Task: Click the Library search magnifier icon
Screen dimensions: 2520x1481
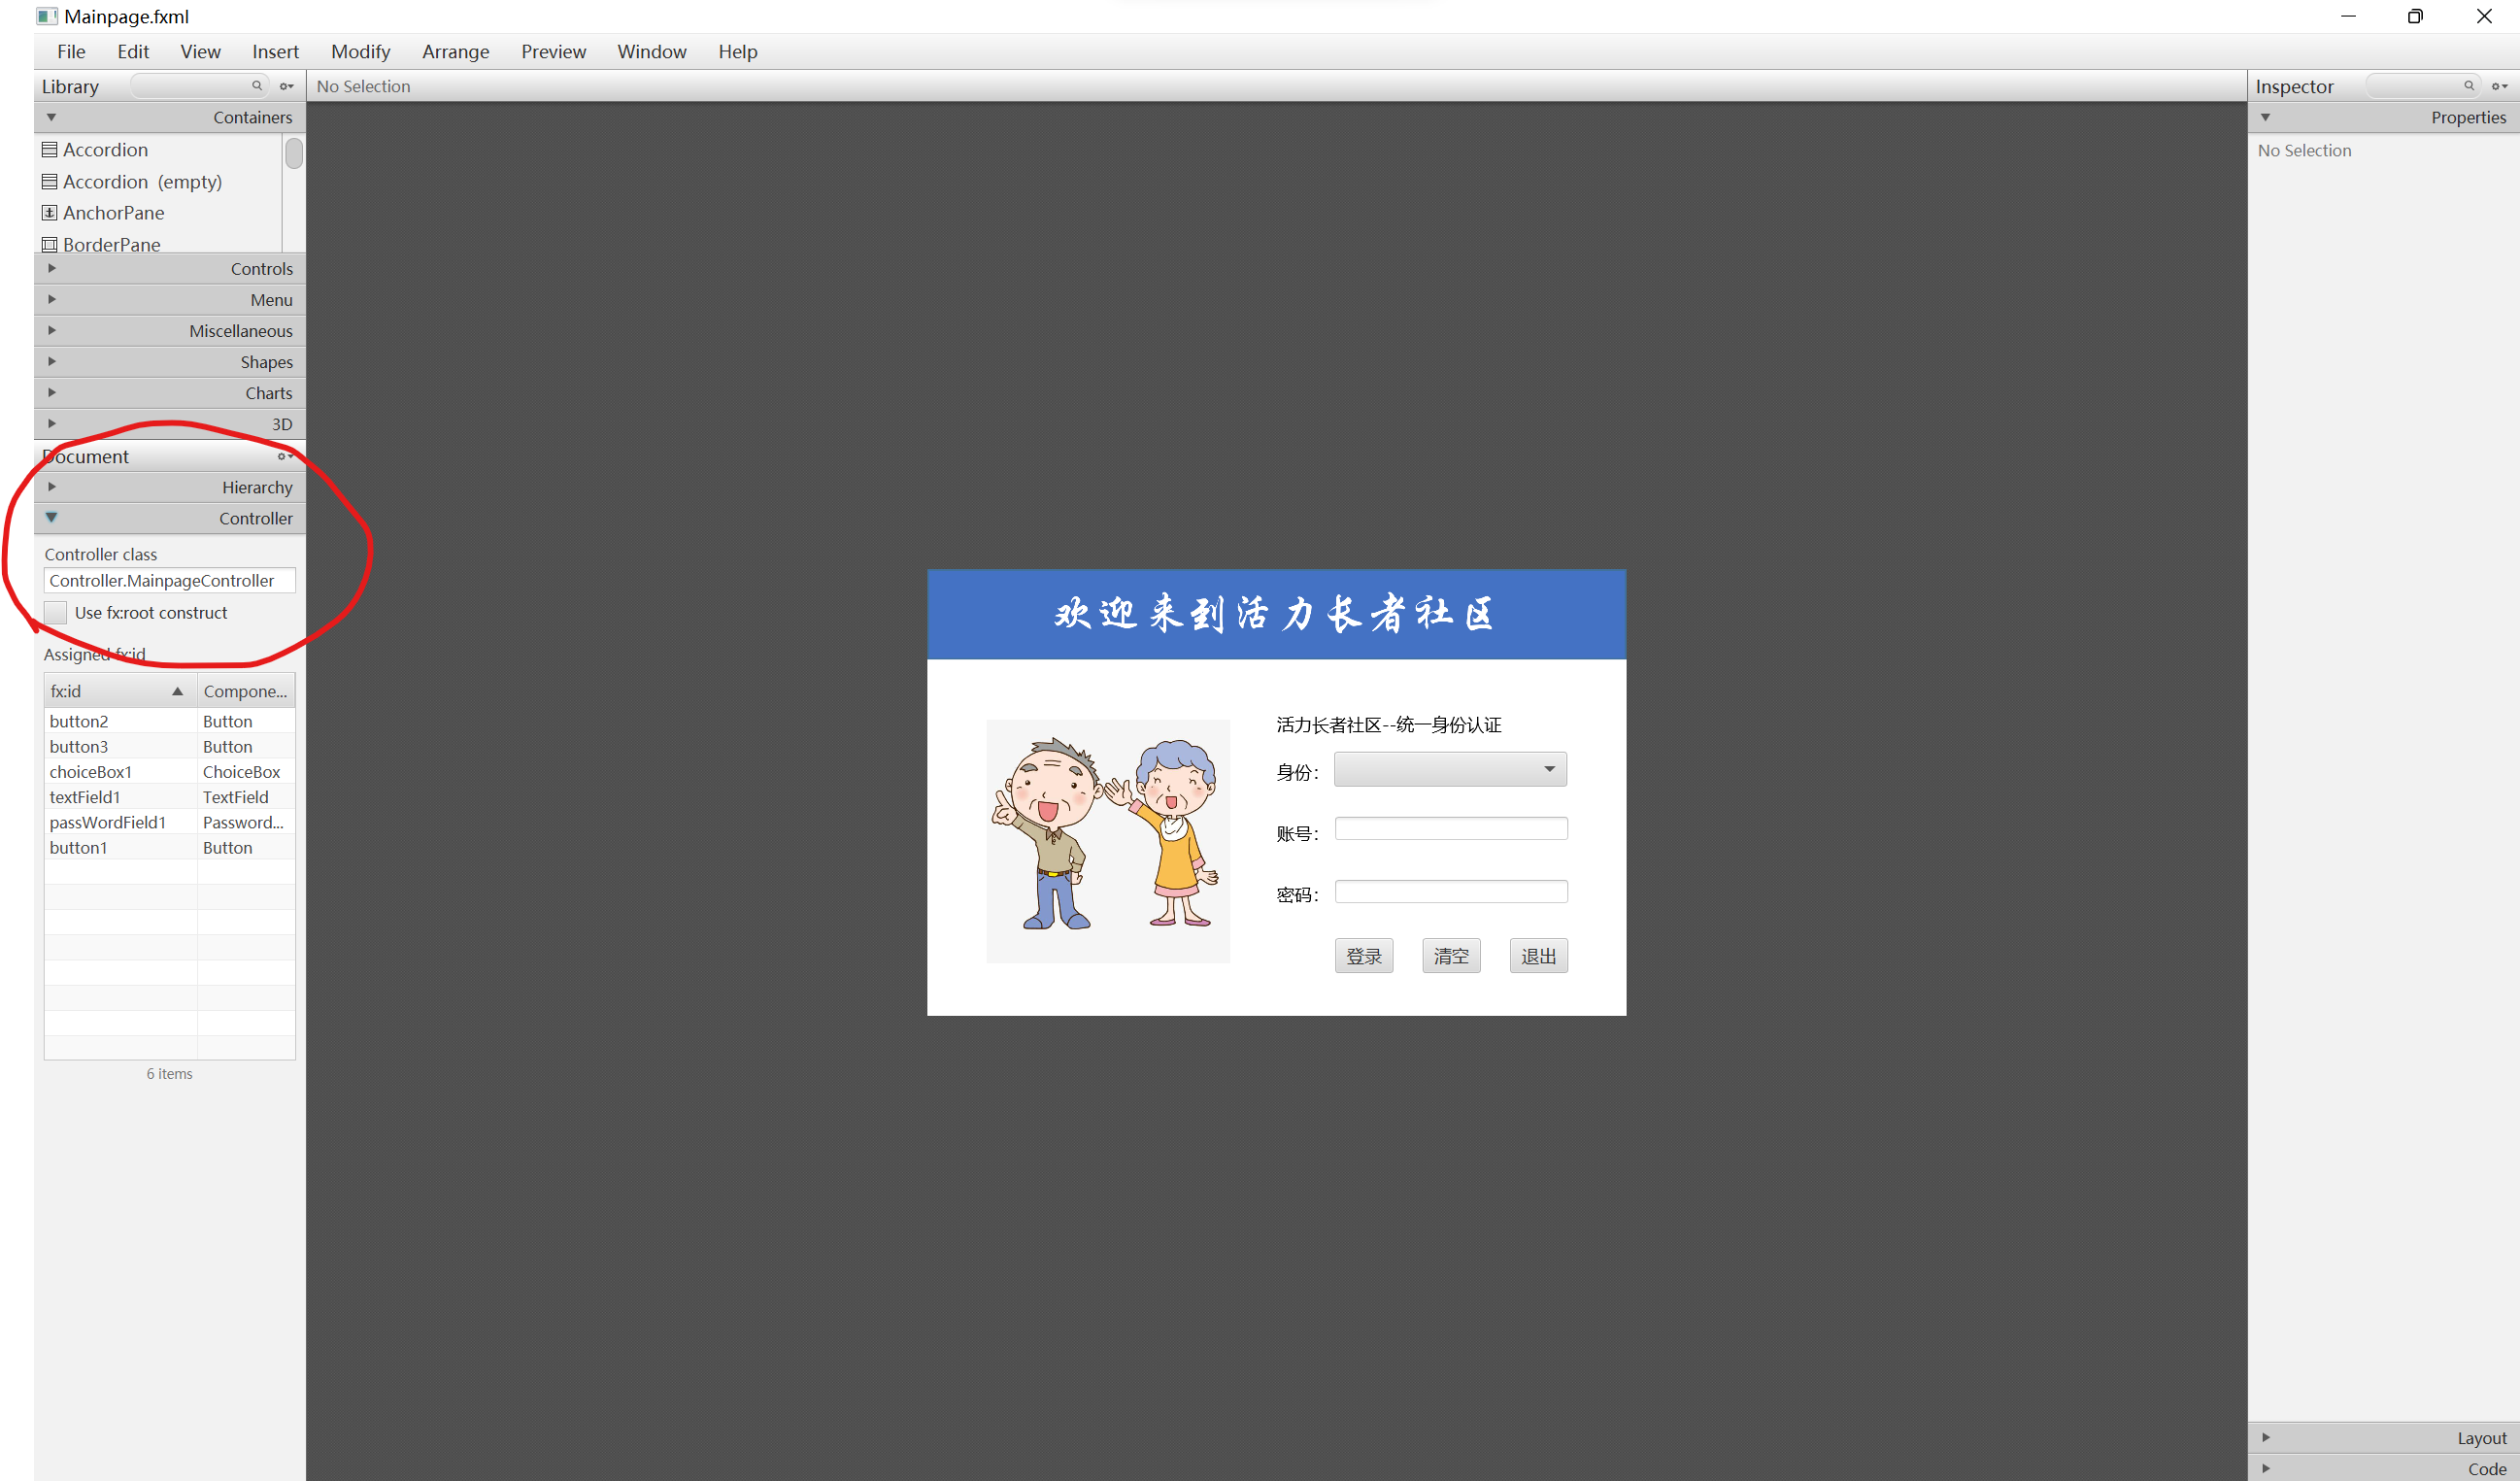Action: click(x=256, y=86)
